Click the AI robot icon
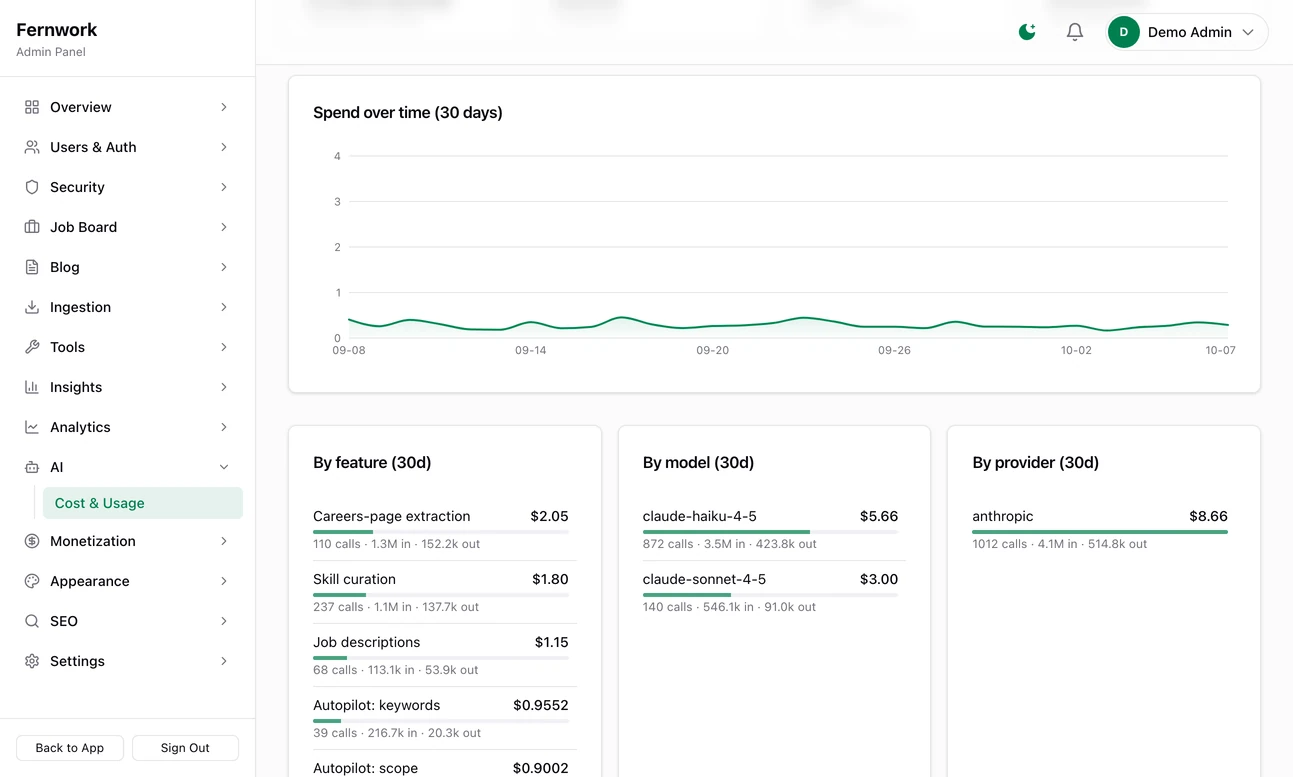The image size is (1293, 777). [x=32, y=467]
